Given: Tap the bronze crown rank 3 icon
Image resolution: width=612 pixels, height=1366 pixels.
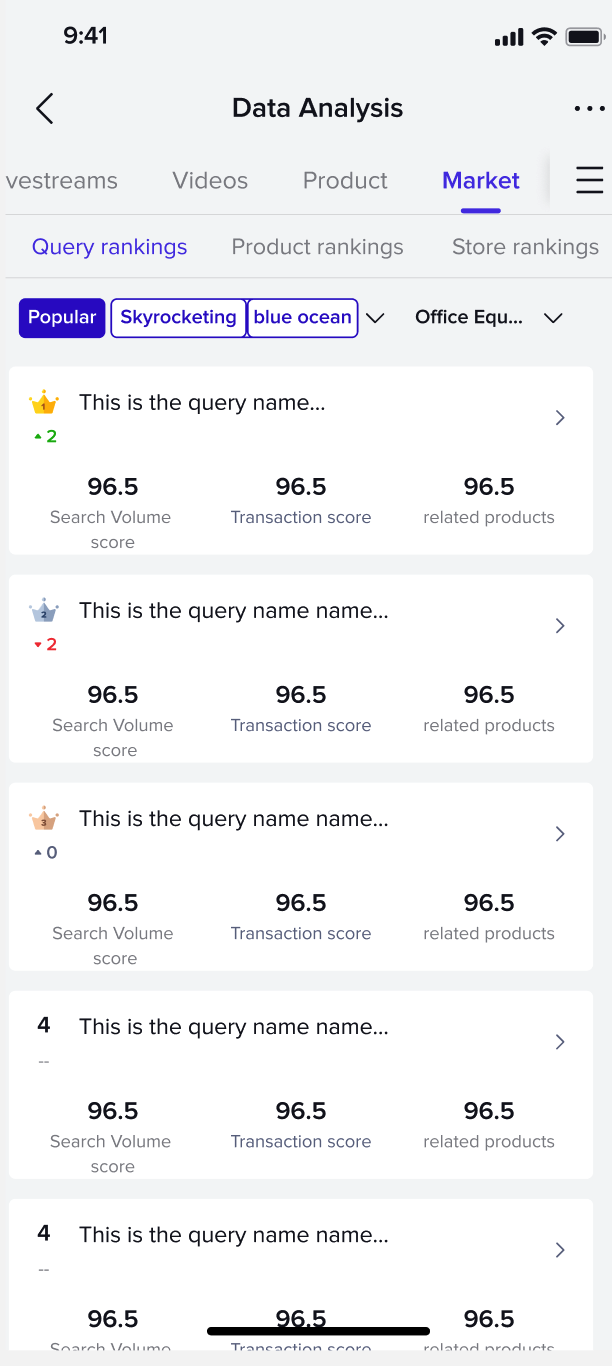Looking at the screenshot, I should [44, 819].
